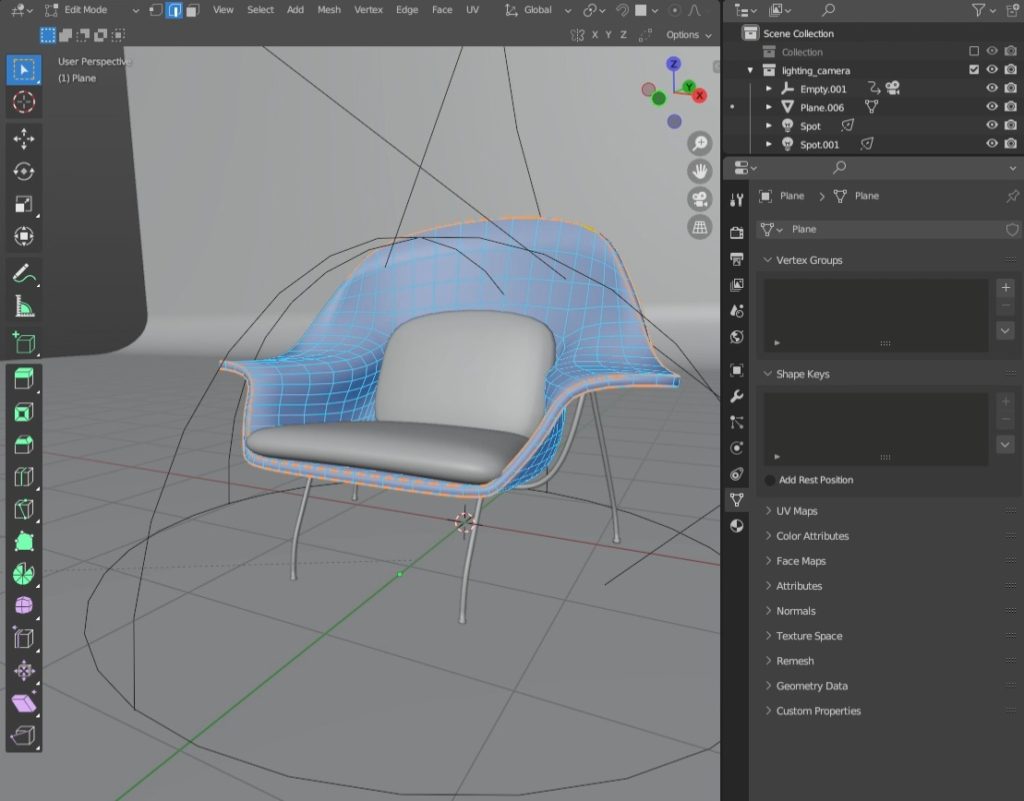Switch to edge select mode
This screenshot has width=1024, height=801.
(x=174, y=10)
